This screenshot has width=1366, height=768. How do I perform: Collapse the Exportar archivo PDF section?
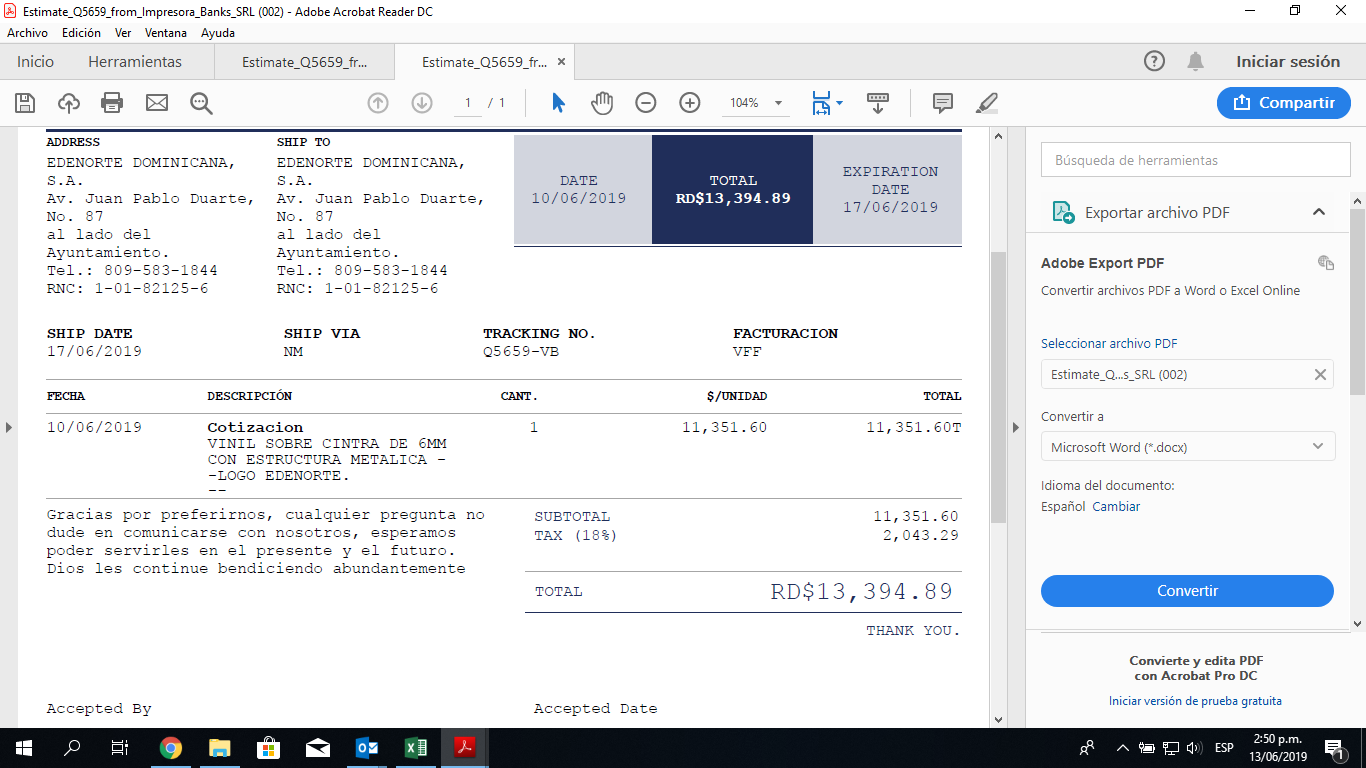[x=1318, y=212]
